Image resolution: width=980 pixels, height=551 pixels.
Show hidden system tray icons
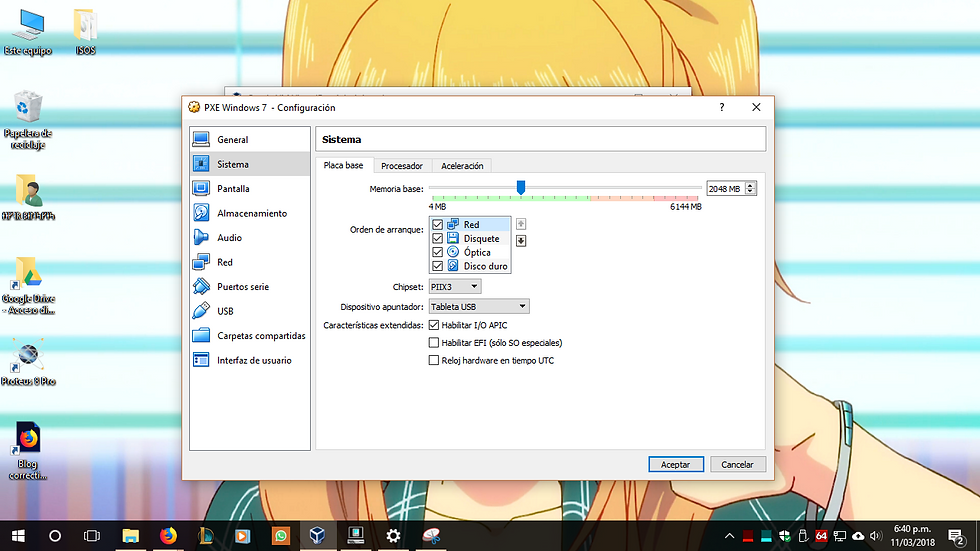click(x=729, y=536)
